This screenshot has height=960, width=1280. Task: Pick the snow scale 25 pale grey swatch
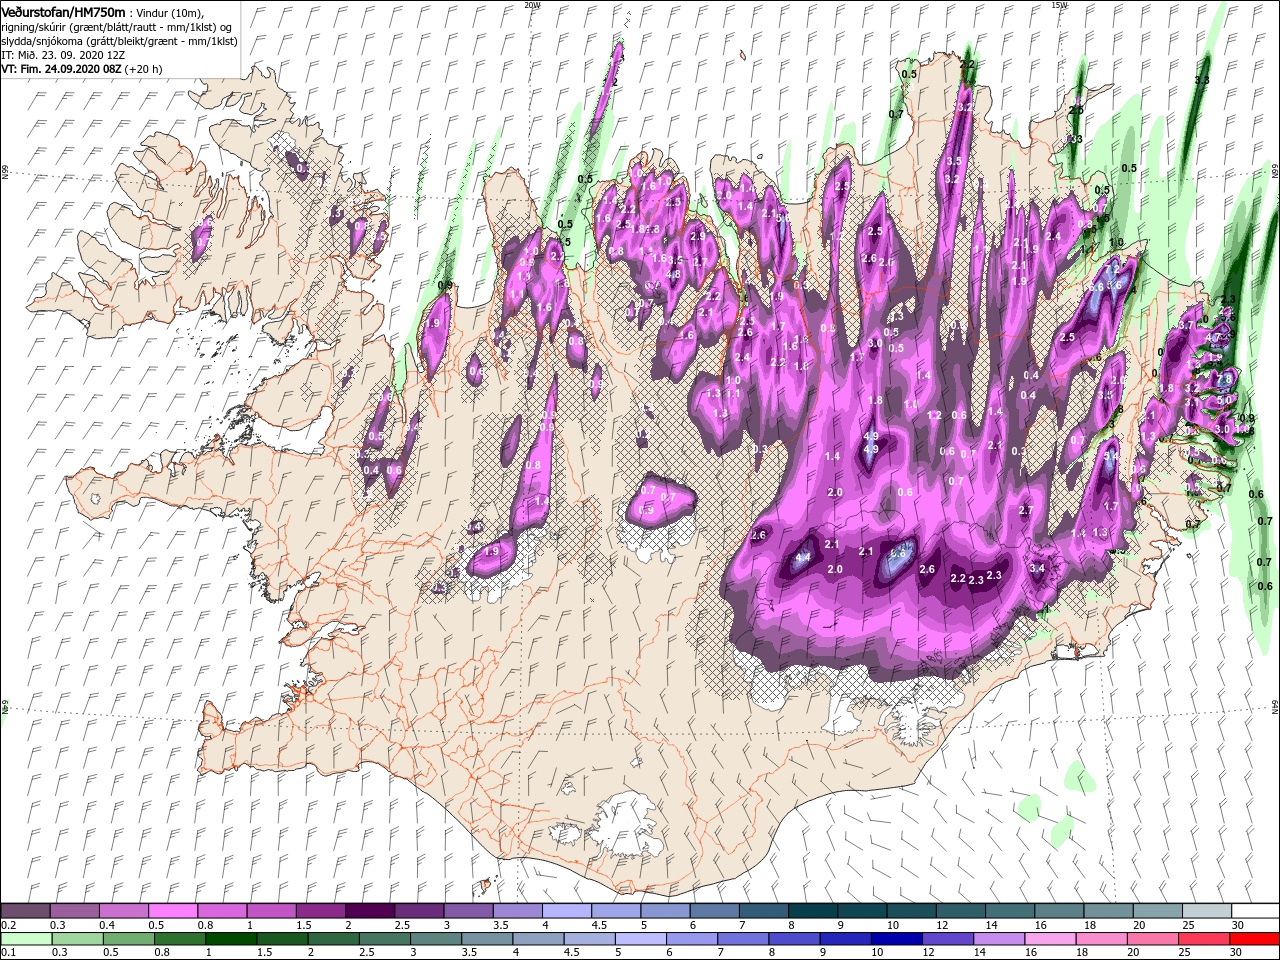1206,910
